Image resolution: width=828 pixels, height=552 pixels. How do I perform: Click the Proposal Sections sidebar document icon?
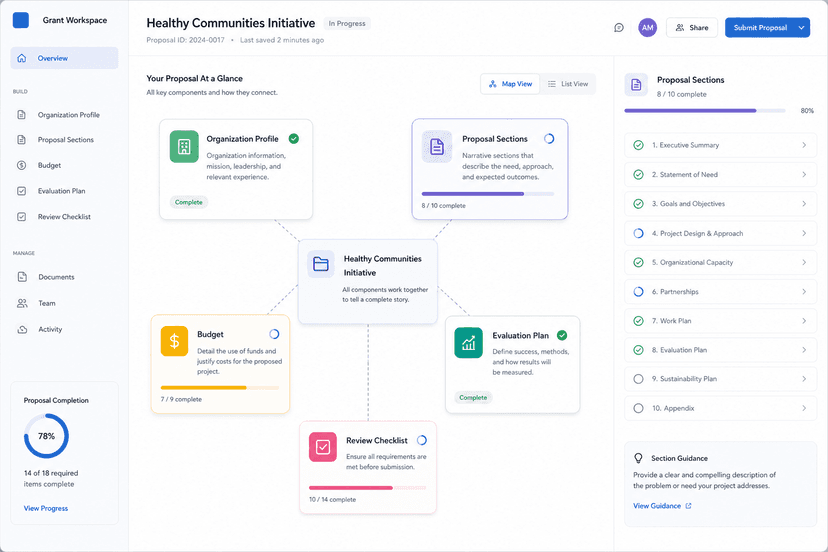(22, 139)
